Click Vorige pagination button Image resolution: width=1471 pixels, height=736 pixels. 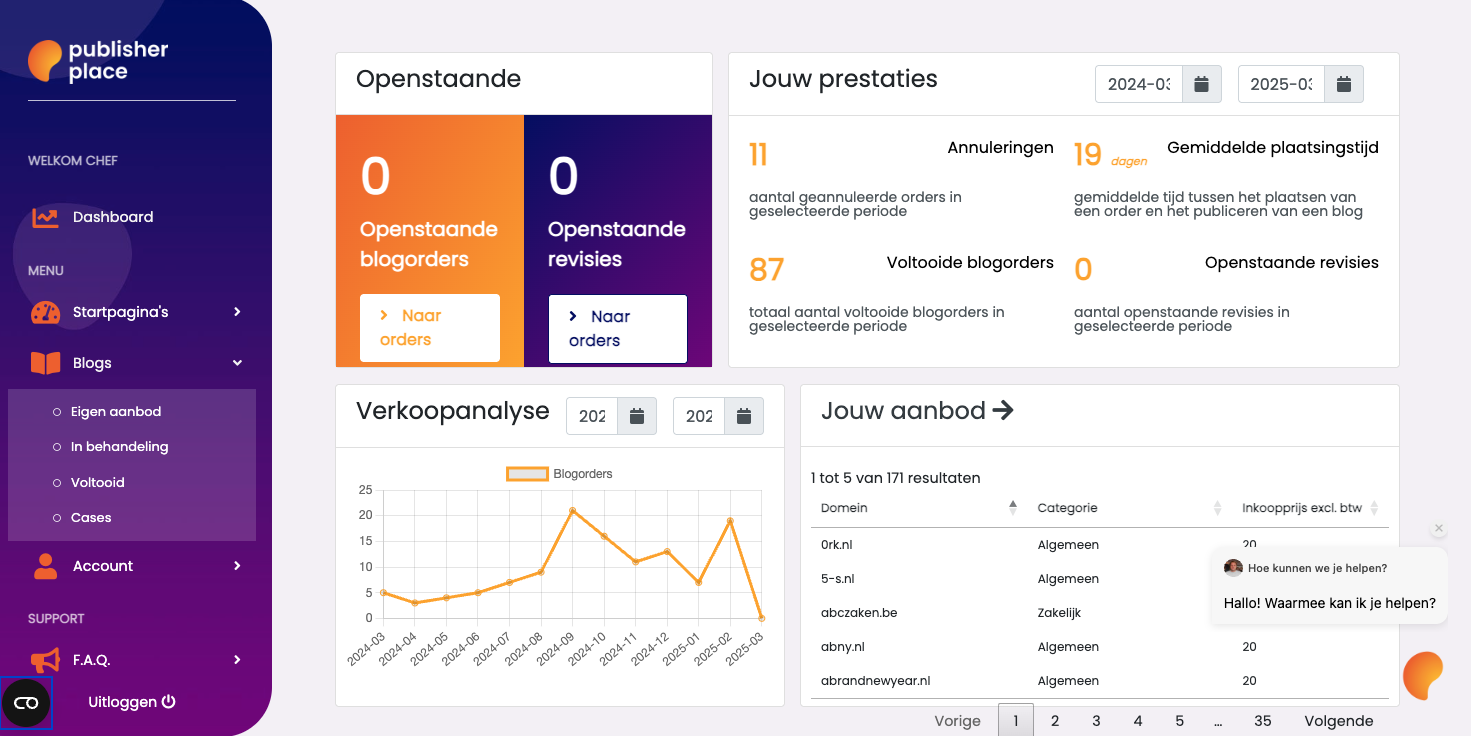(958, 720)
